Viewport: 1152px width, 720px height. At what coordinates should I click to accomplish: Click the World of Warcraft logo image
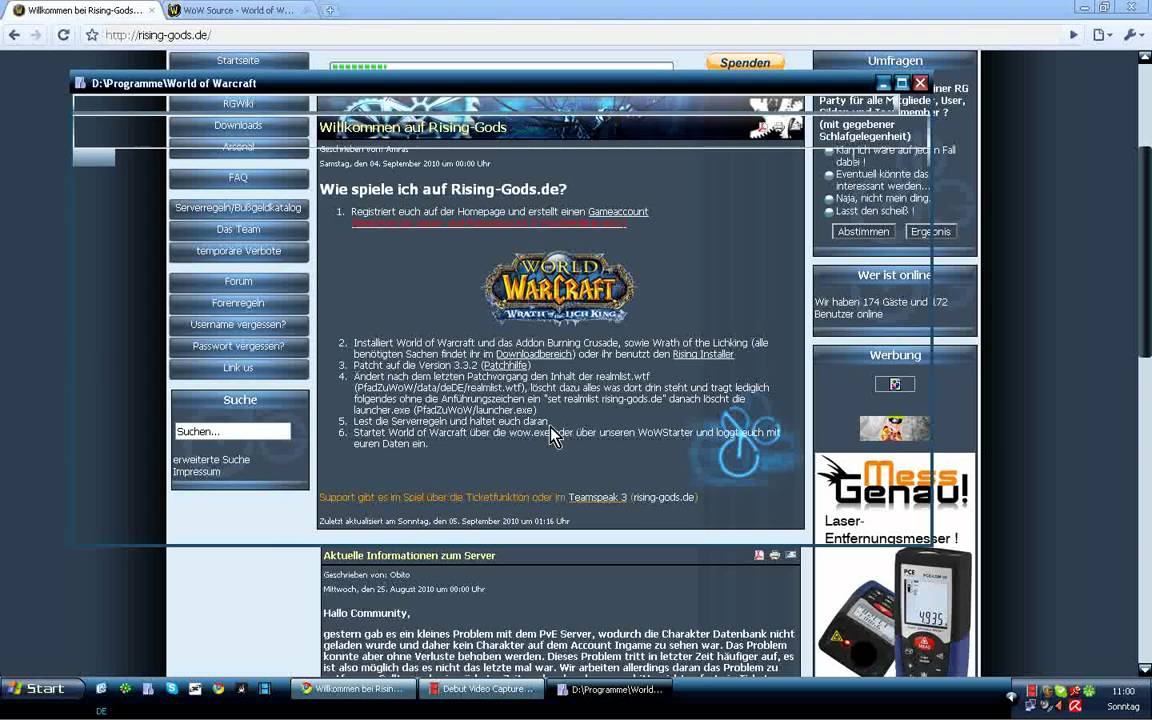click(x=558, y=289)
